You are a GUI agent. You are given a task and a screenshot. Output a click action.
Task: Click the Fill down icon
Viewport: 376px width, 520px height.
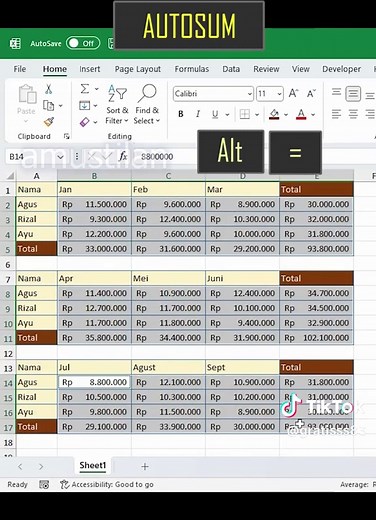(x=84, y=106)
